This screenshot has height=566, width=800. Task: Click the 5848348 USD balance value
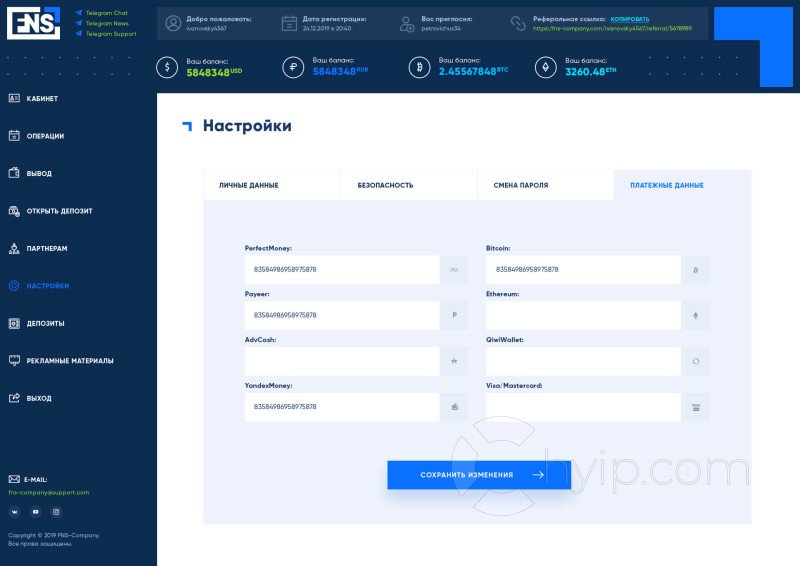pos(214,72)
